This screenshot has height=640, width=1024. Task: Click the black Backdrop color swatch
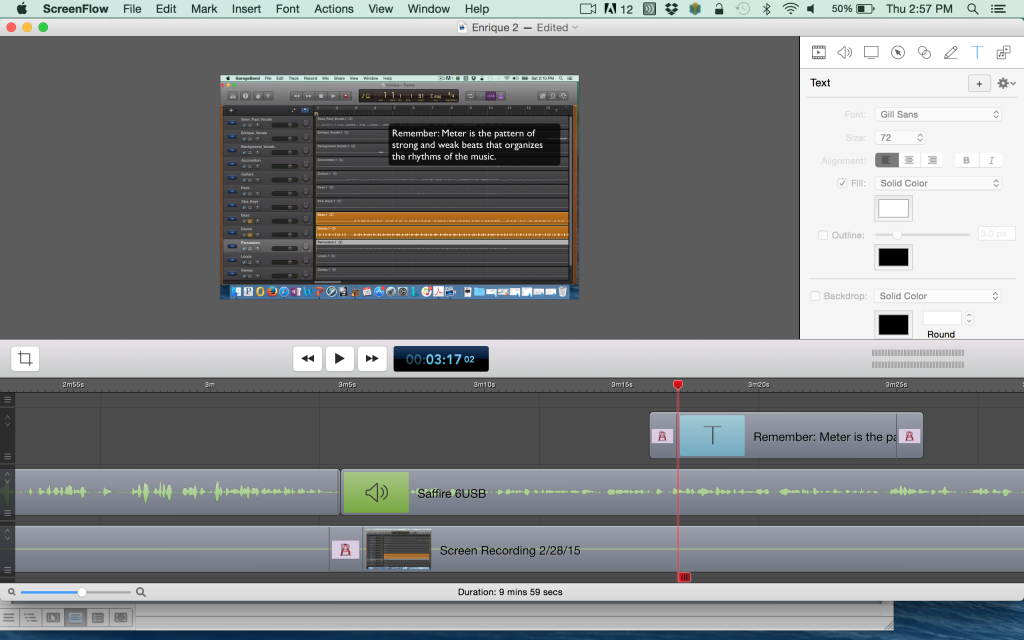click(893, 325)
